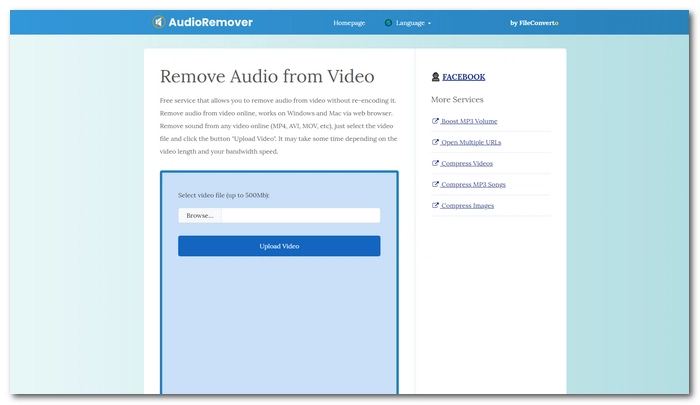Image resolution: width=700 pixels, height=405 pixels.
Task: Visit the Compress Images text link
Action: (x=467, y=205)
